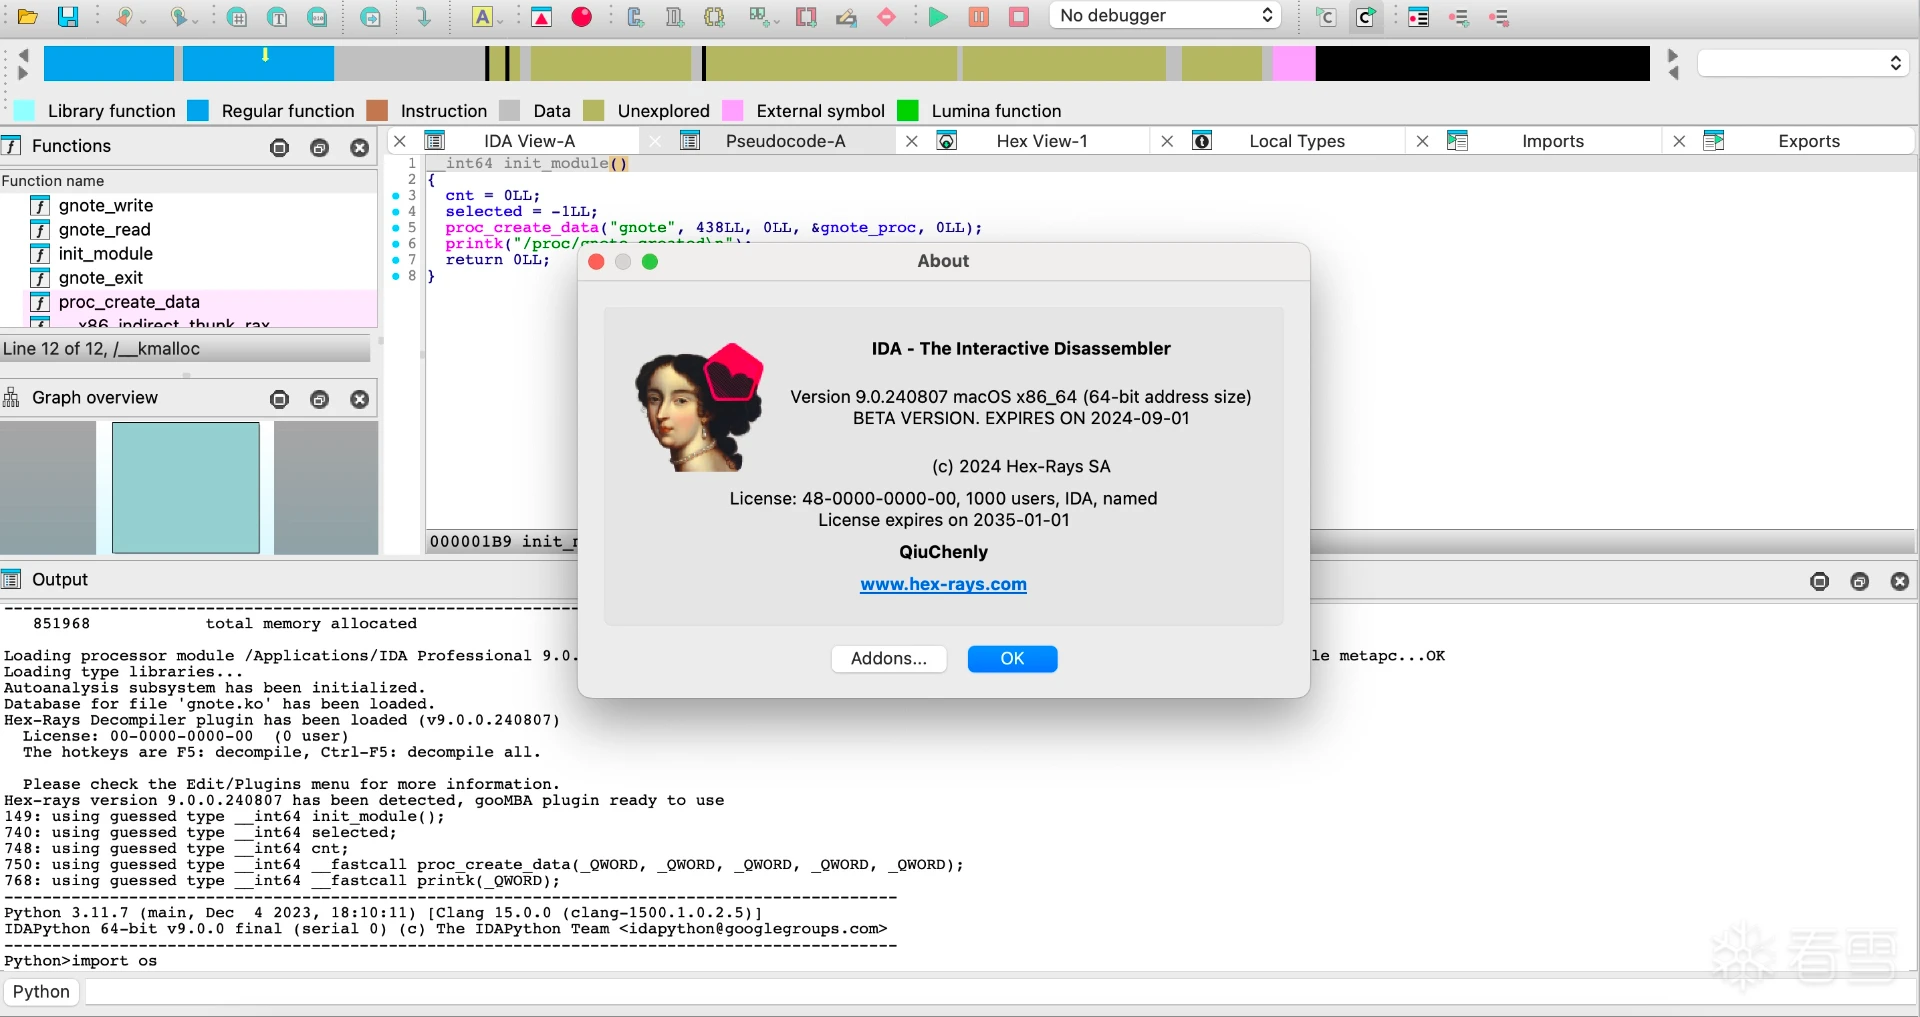Open the breakpoint list icon
Screen dimensions: 1920x1017
1418,17
